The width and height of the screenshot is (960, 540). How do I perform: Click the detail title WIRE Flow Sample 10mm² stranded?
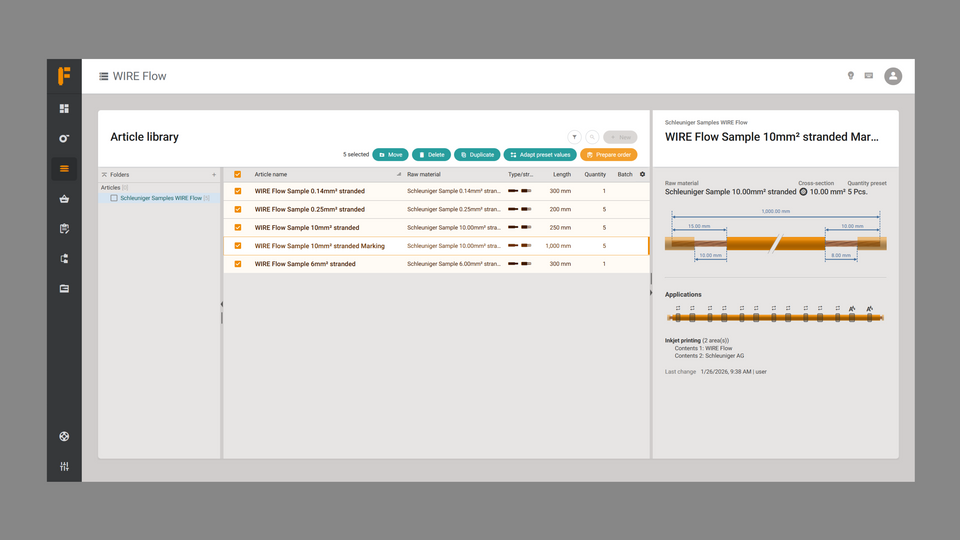[771, 137]
